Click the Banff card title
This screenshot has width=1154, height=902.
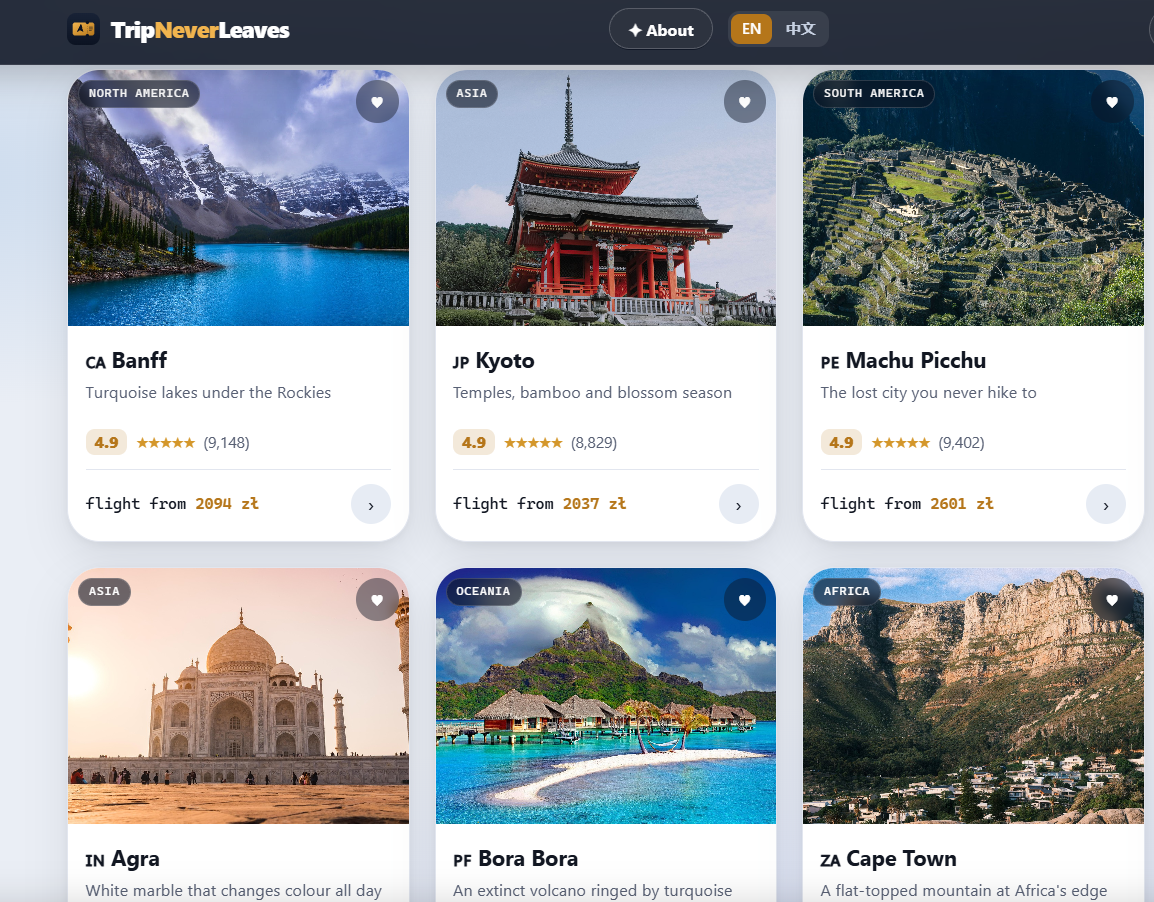click(x=127, y=361)
